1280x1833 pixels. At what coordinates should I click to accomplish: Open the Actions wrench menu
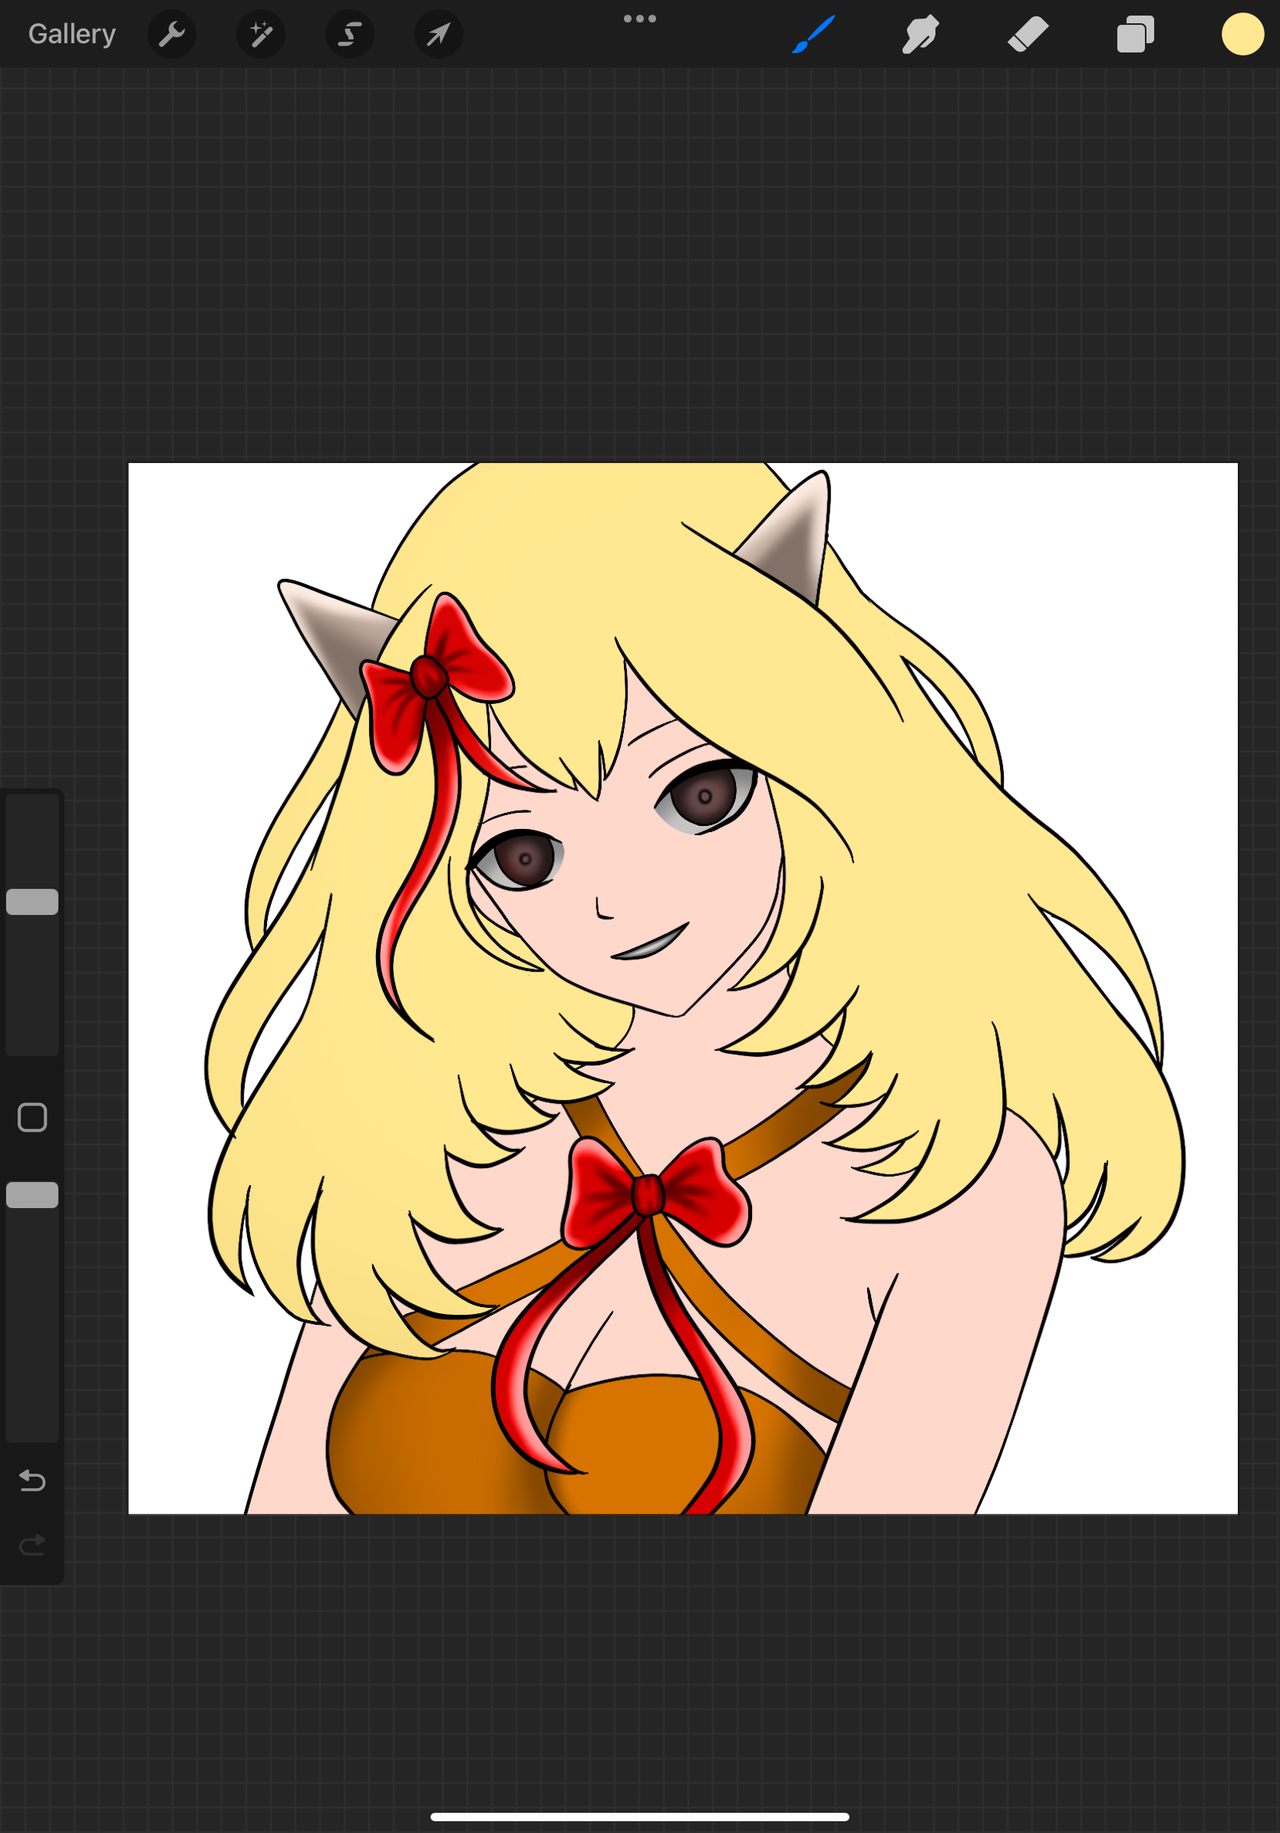click(172, 35)
